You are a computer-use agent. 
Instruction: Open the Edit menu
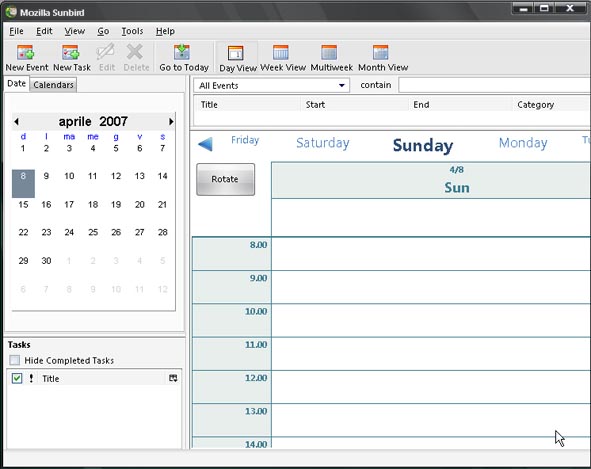(44, 31)
